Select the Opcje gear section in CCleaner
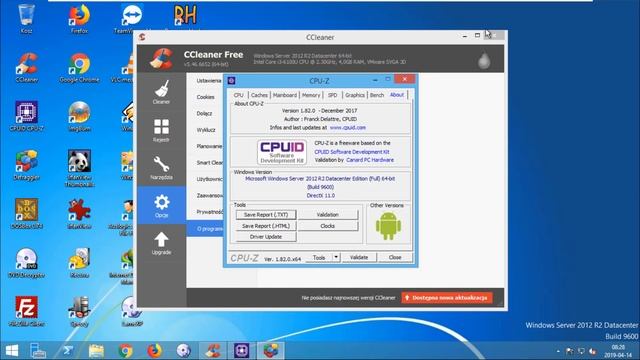The image size is (640, 360). point(161,205)
